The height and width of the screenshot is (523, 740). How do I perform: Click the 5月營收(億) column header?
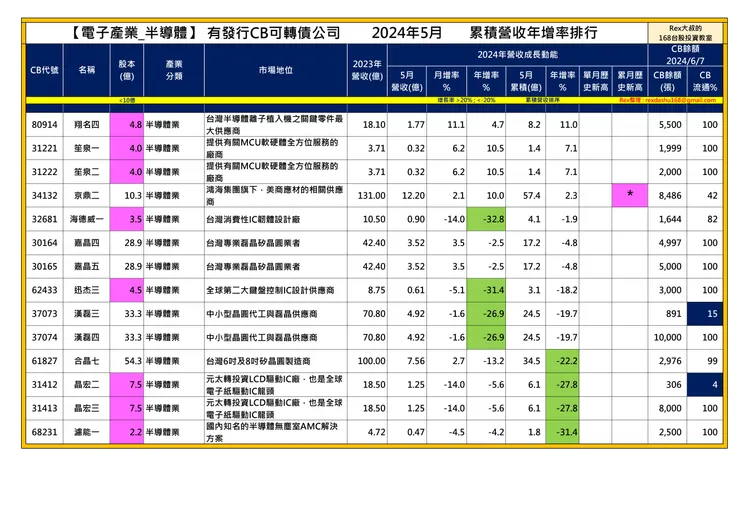tap(407, 81)
